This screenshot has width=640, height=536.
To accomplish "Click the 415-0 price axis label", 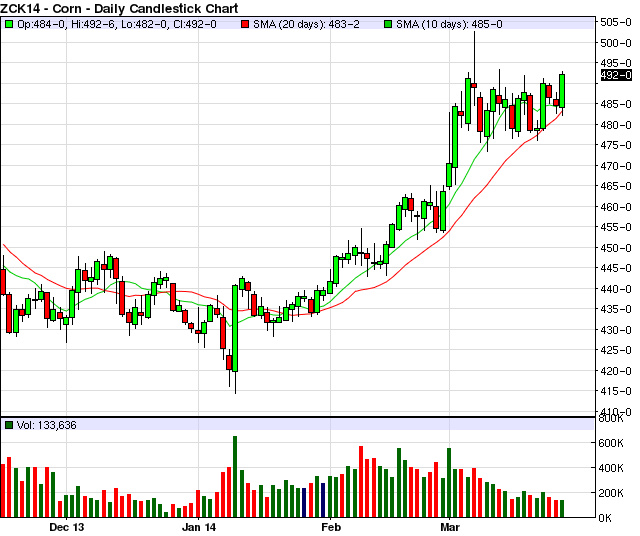I will coord(616,391).
